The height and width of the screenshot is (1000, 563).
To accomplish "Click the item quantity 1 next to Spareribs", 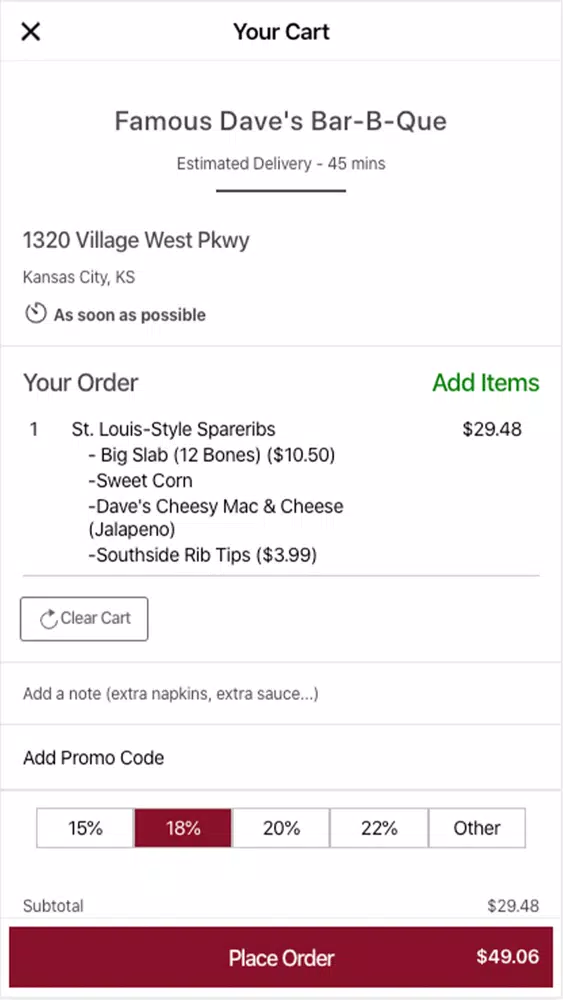I will pos(34,429).
